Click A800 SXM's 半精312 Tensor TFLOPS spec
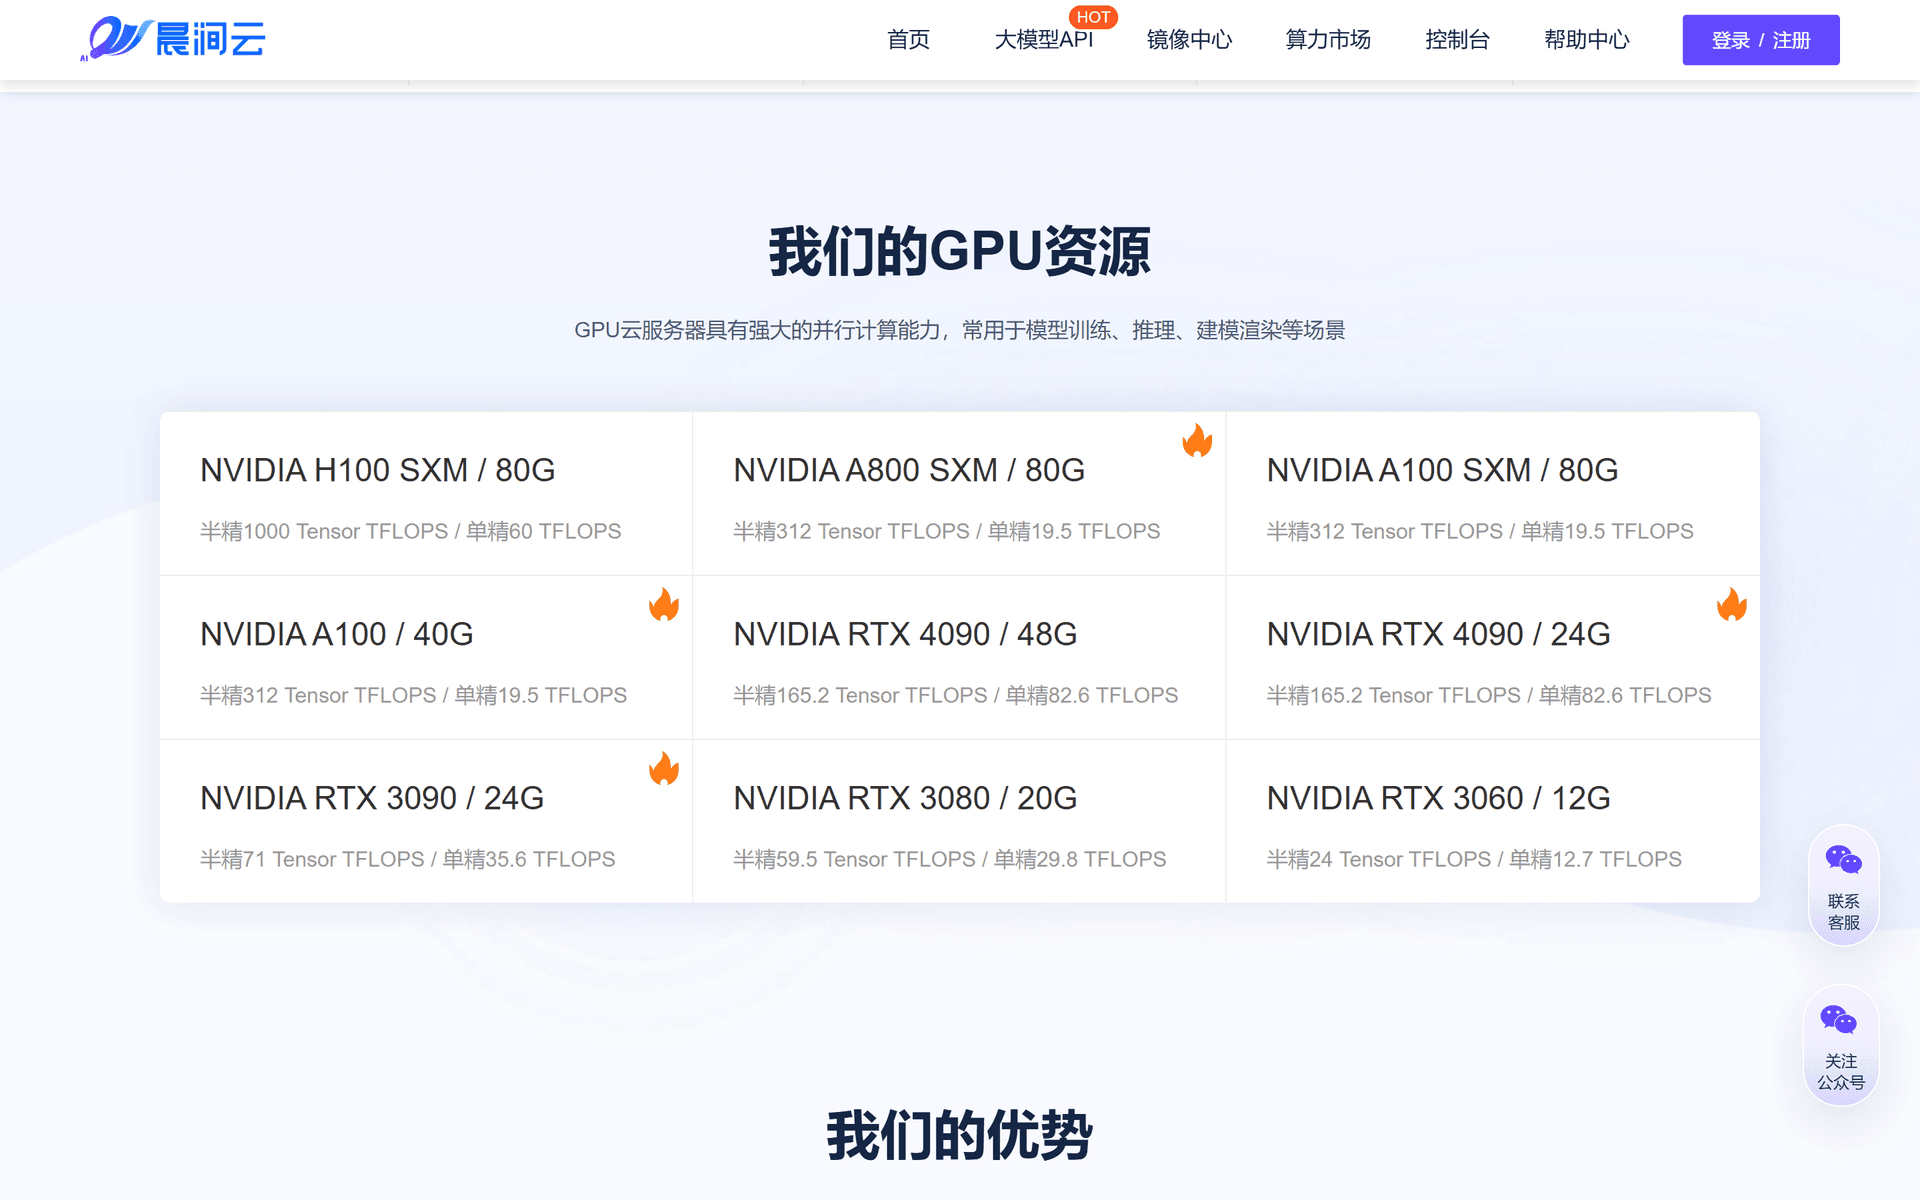Image resolution: width=1920 pixels, height=1200 pixels. [947, 531]
